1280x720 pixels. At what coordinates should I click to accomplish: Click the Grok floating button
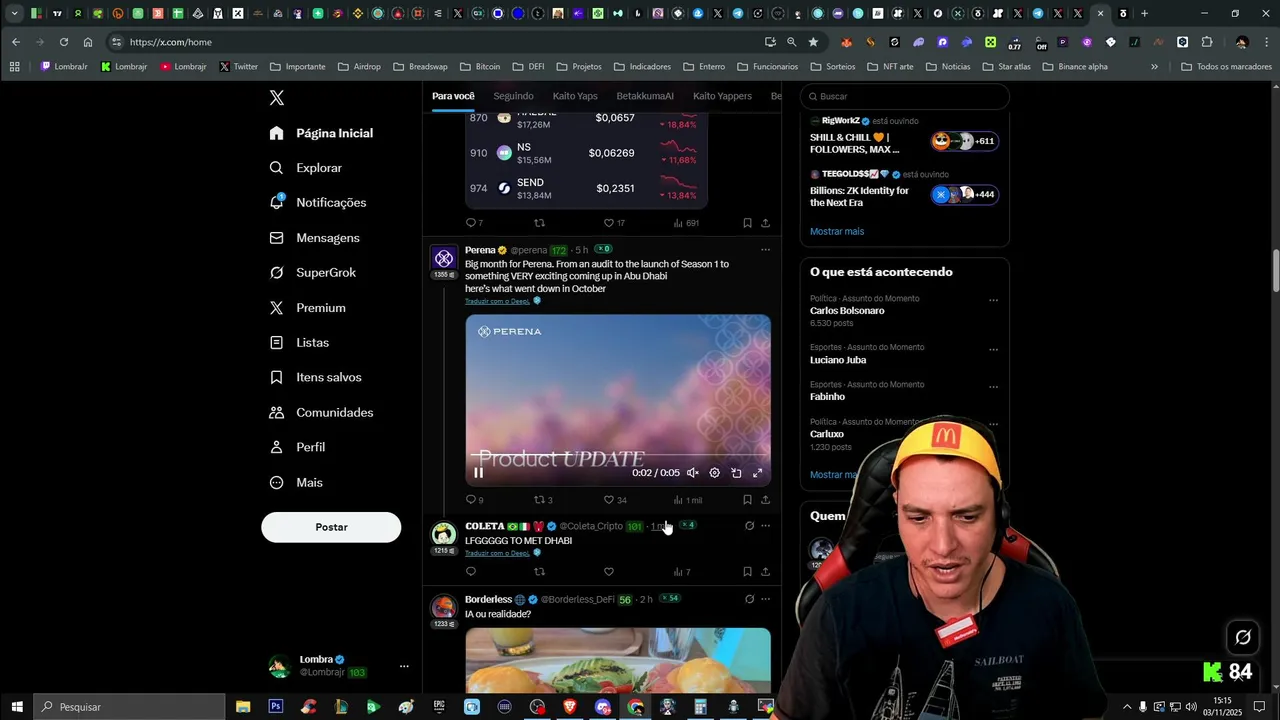click(1243, 637)
